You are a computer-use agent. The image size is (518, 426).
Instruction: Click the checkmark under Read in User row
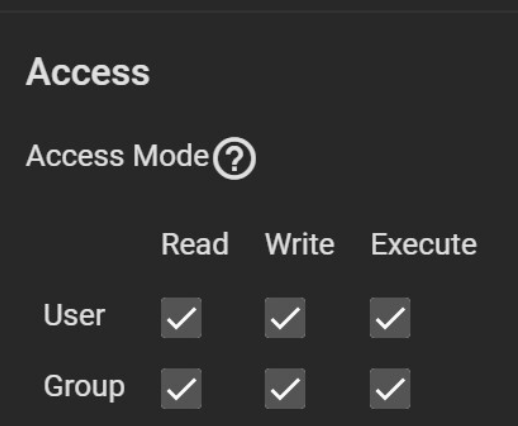coord(181,318)
